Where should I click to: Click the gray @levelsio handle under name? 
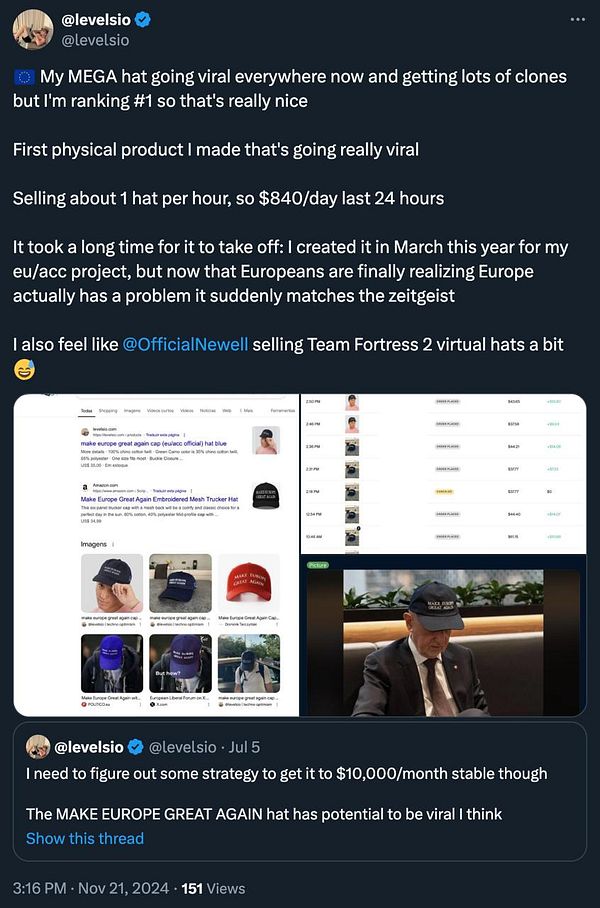pos(95,40)
